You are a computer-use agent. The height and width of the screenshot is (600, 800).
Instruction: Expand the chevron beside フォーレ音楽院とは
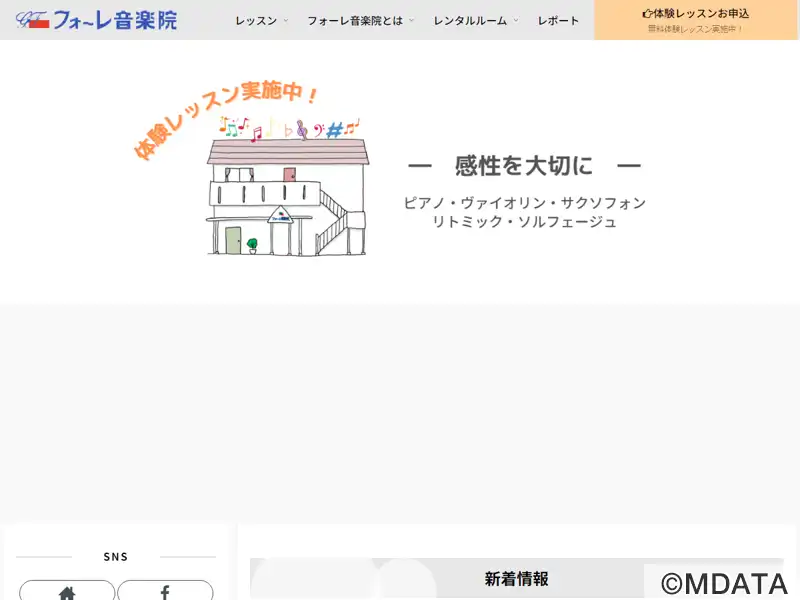pyautogui.click(x=411, y=20)
